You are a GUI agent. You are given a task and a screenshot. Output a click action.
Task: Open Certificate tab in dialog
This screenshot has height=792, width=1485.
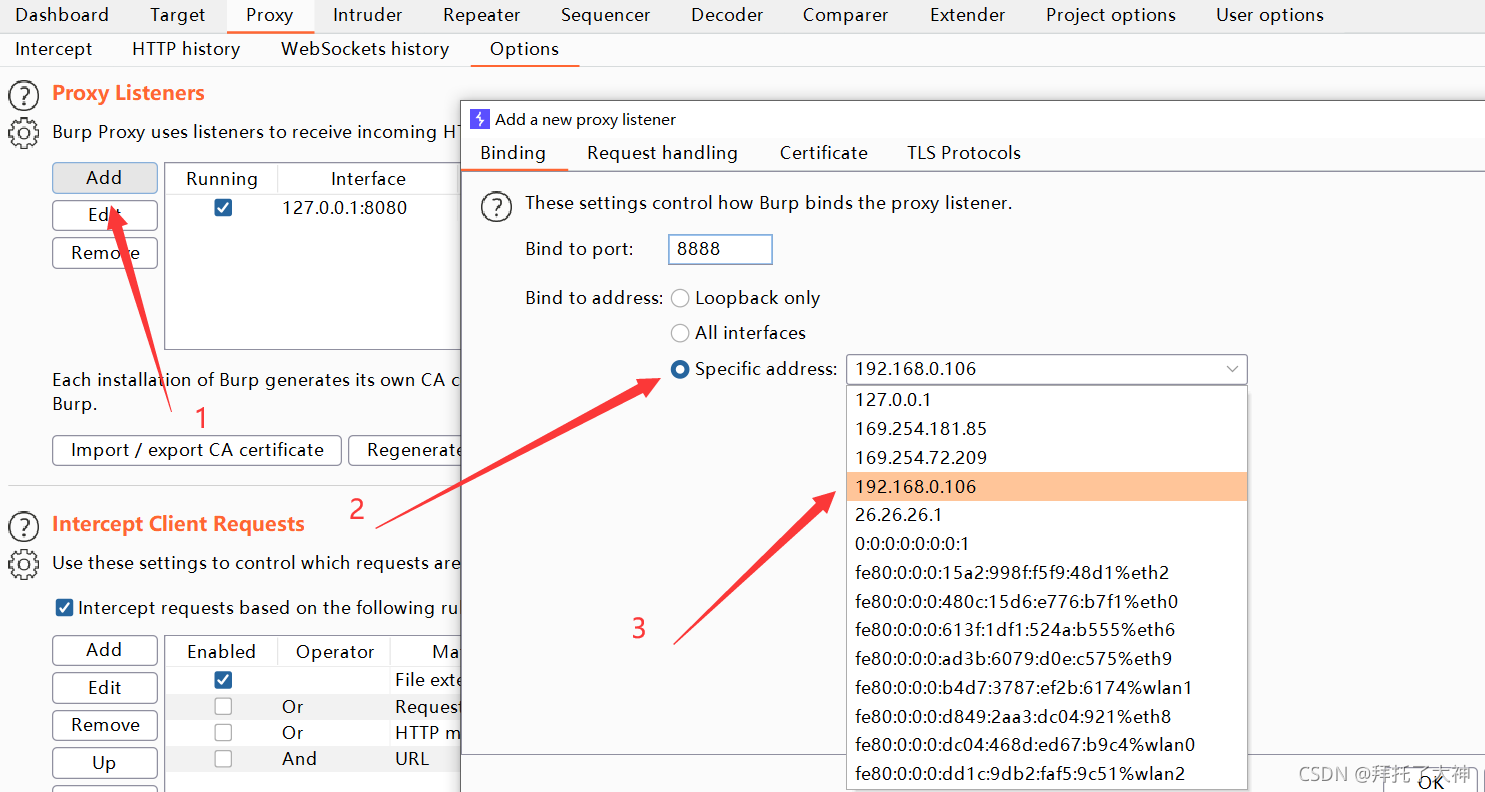(x=824, y=153)
